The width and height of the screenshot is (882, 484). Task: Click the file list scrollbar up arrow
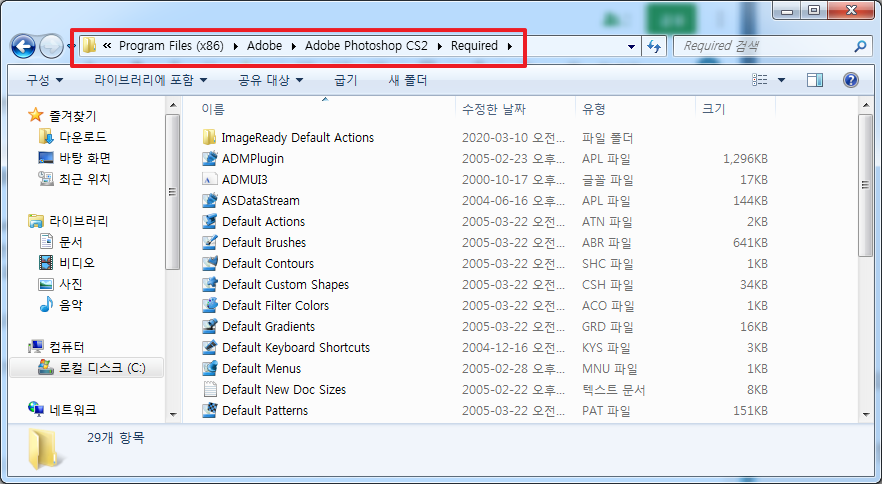866,105
